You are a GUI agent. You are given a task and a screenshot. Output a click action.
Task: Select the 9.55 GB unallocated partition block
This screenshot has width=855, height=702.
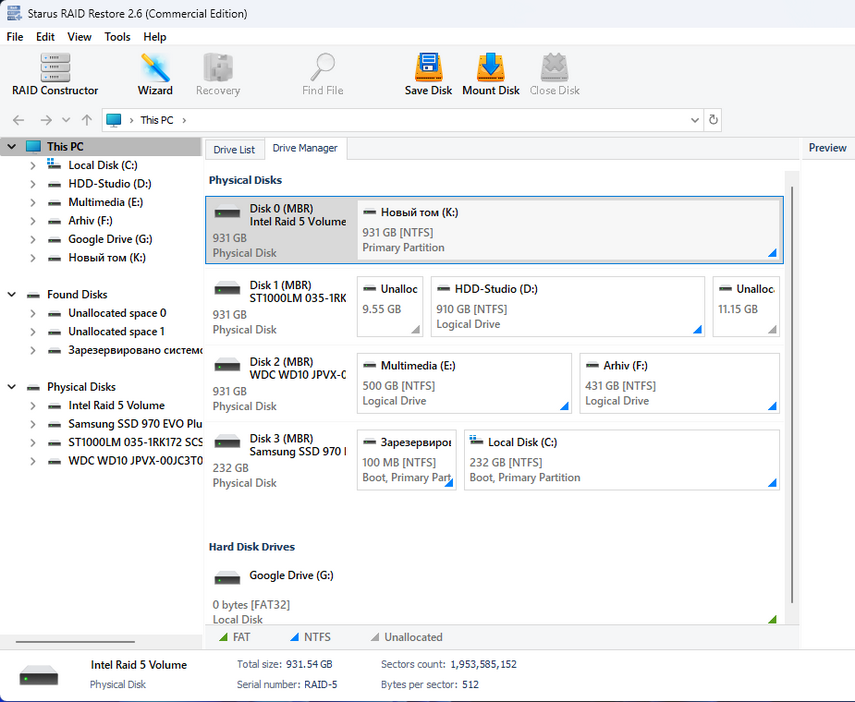click(x=390, y=307)
